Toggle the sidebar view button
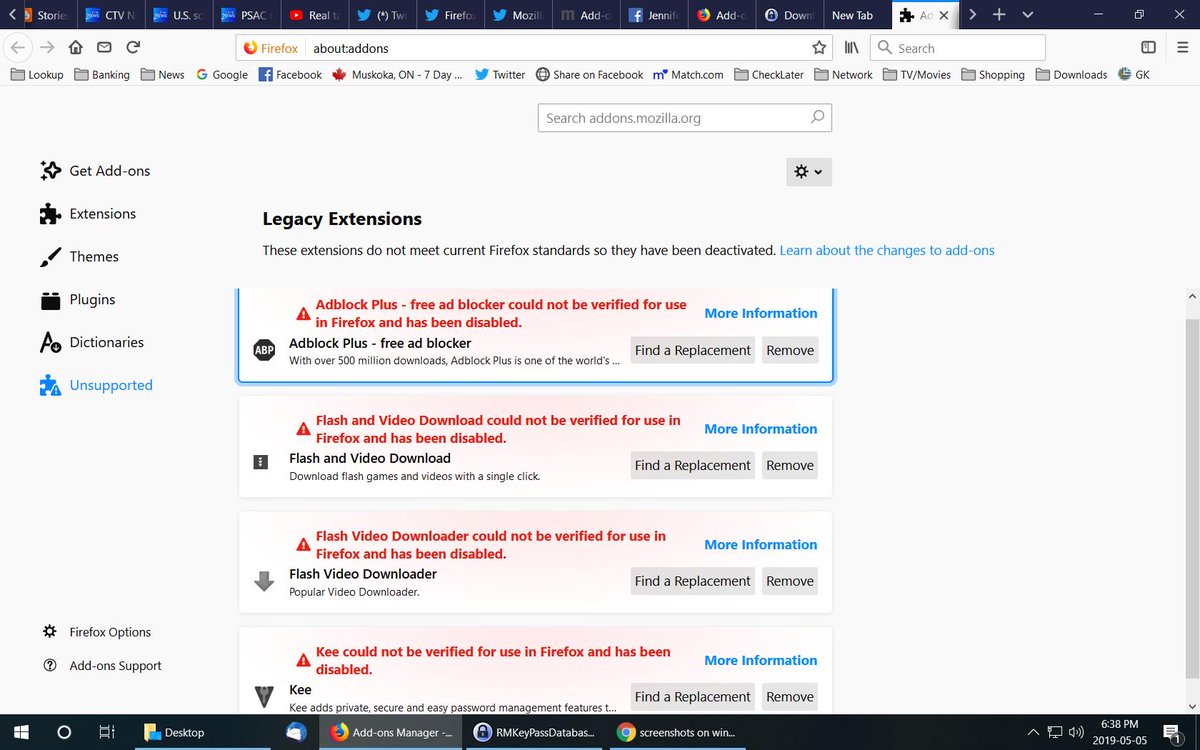The image size is (1200, 750). tap(1149, 47)
